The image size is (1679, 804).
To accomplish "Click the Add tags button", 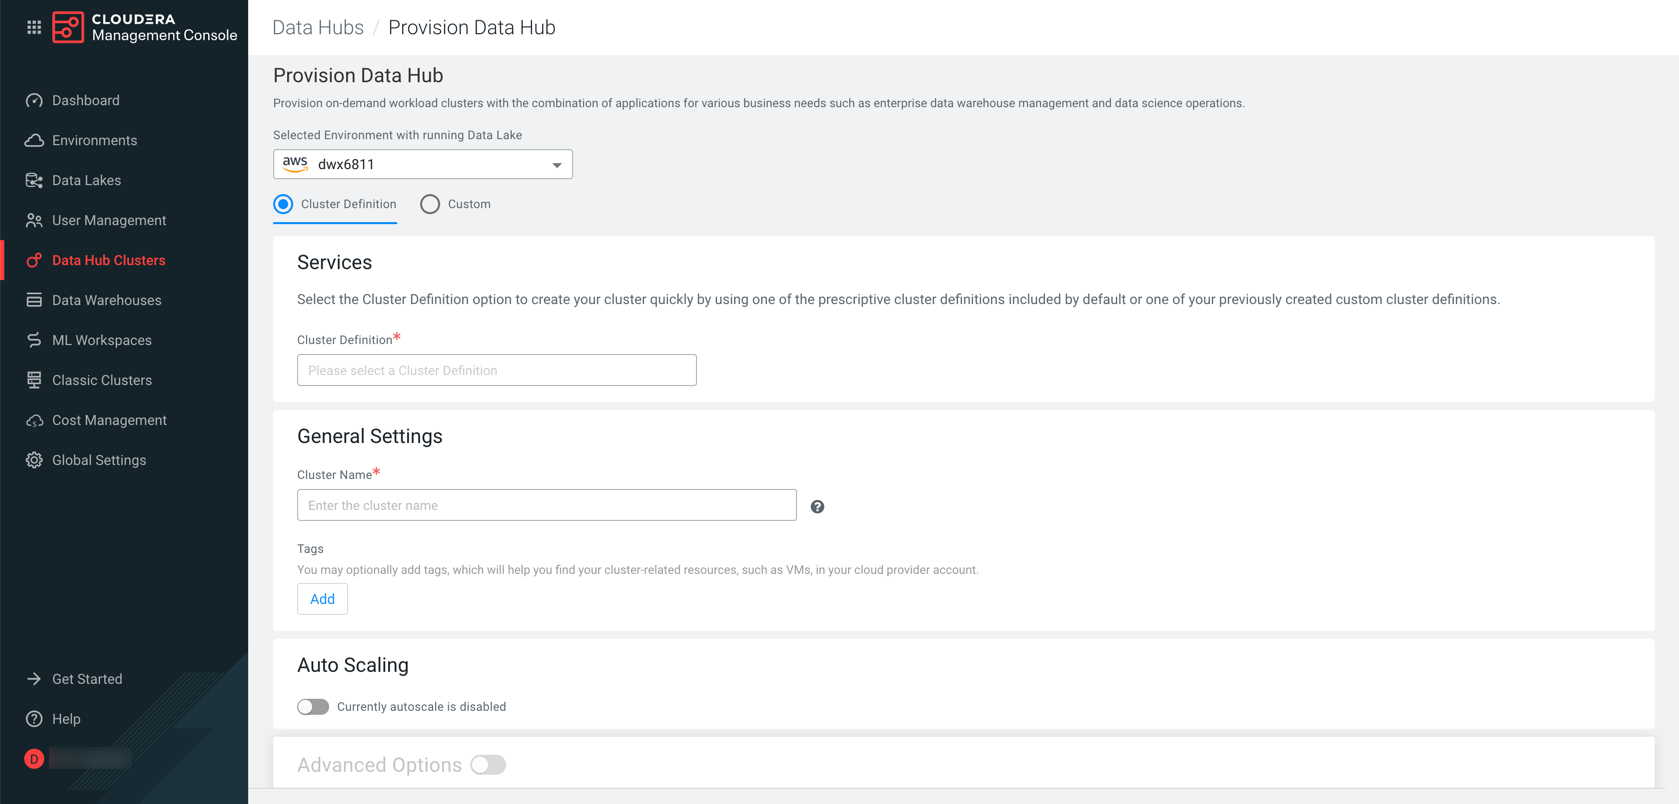I will pos(322,599).
